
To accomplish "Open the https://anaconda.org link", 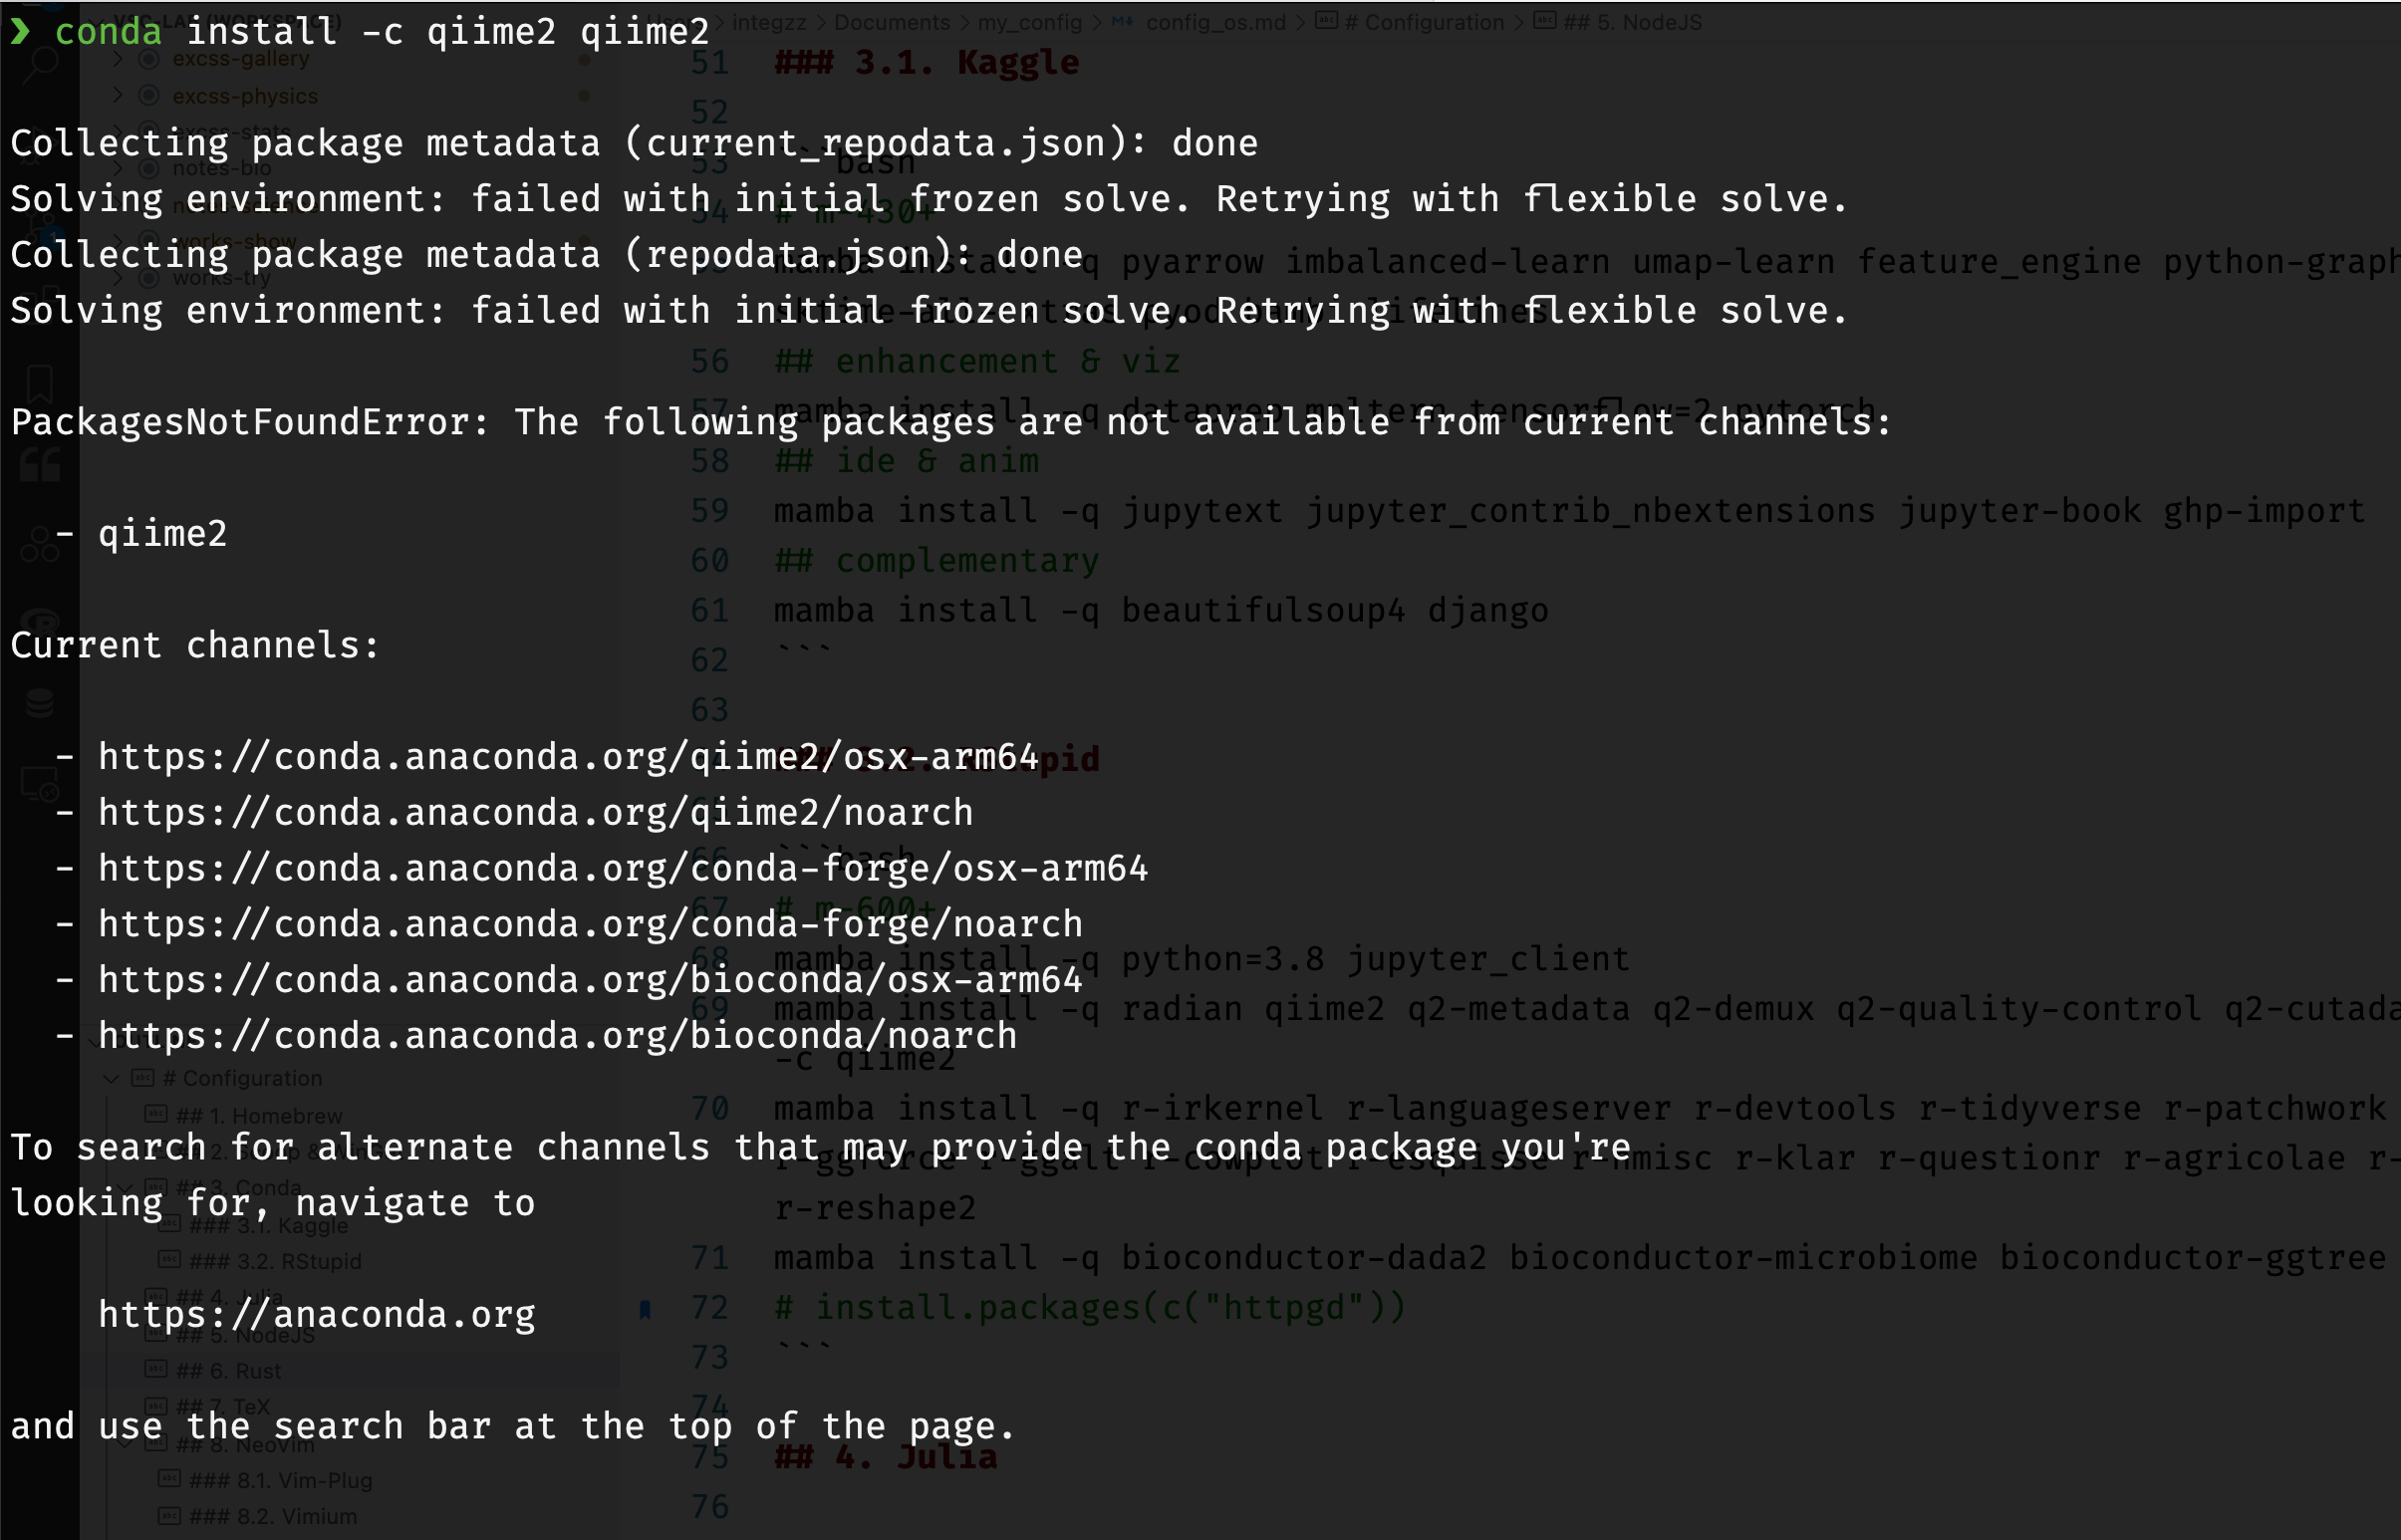I will point(318,1314).
